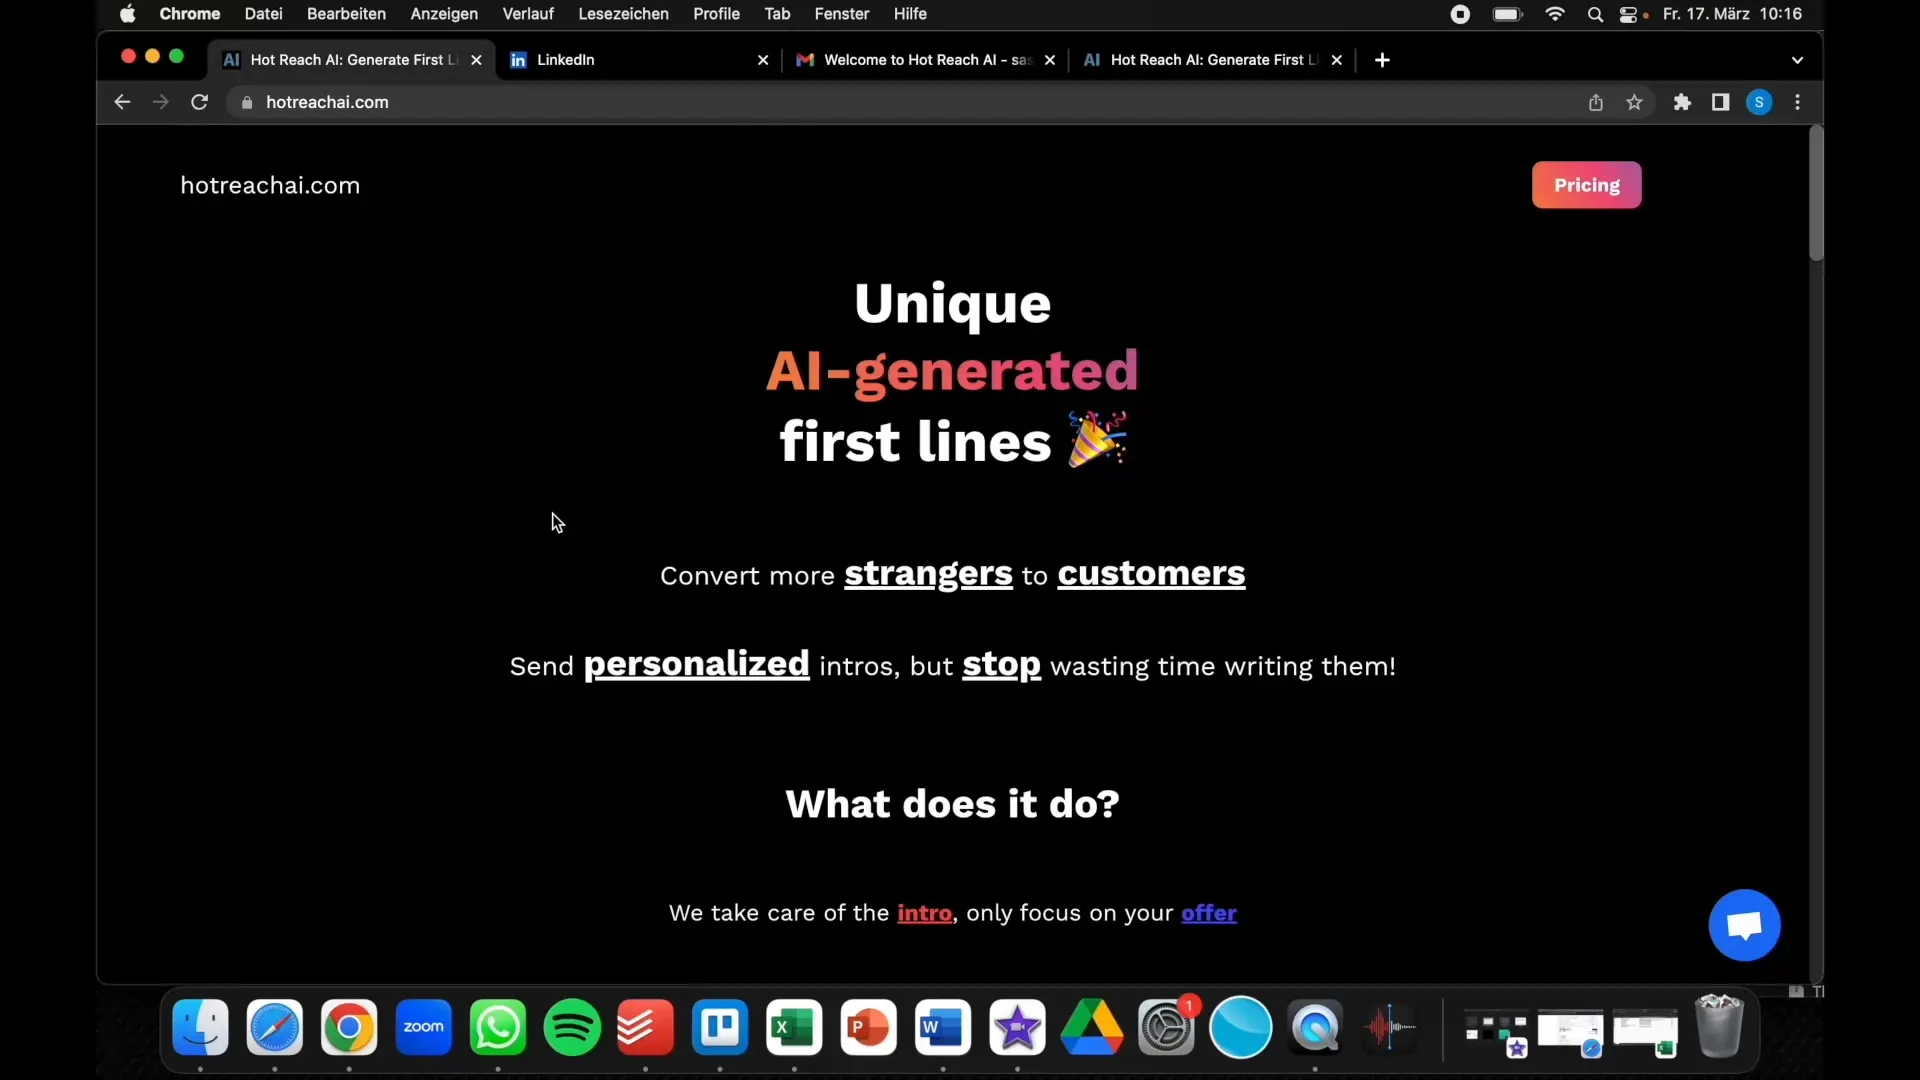Click the hotreachai.com site logo
This screenshot has height=1080, width=1920.
tap(270, 185)
